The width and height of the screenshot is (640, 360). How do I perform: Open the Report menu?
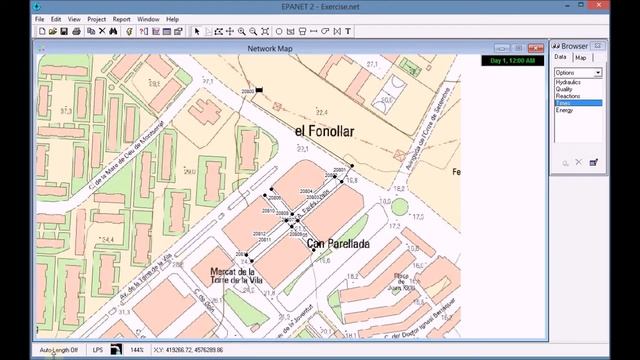tap(122, 19)
